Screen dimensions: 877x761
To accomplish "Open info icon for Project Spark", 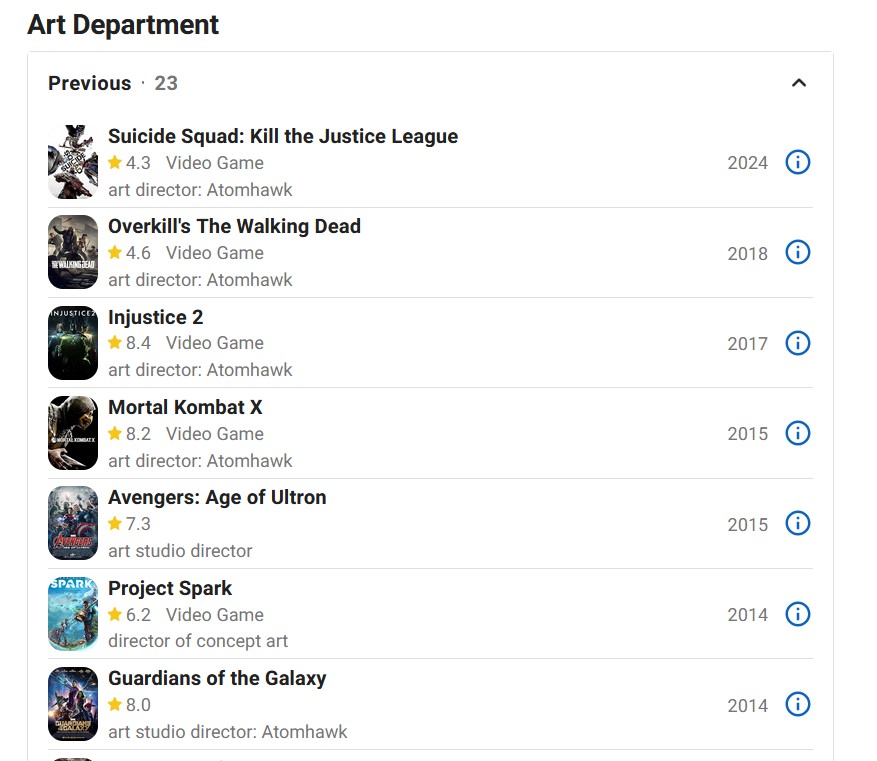I will tap(798, 614).
